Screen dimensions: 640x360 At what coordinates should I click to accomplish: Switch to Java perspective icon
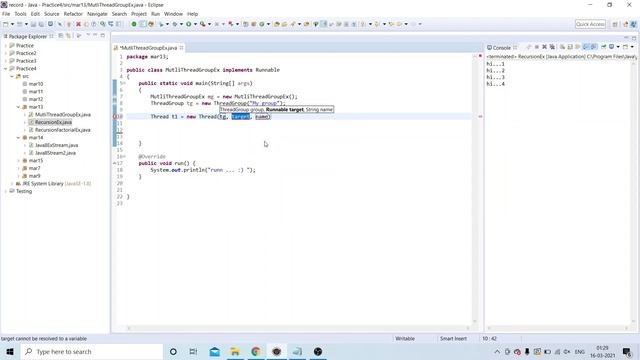(633, 24)
